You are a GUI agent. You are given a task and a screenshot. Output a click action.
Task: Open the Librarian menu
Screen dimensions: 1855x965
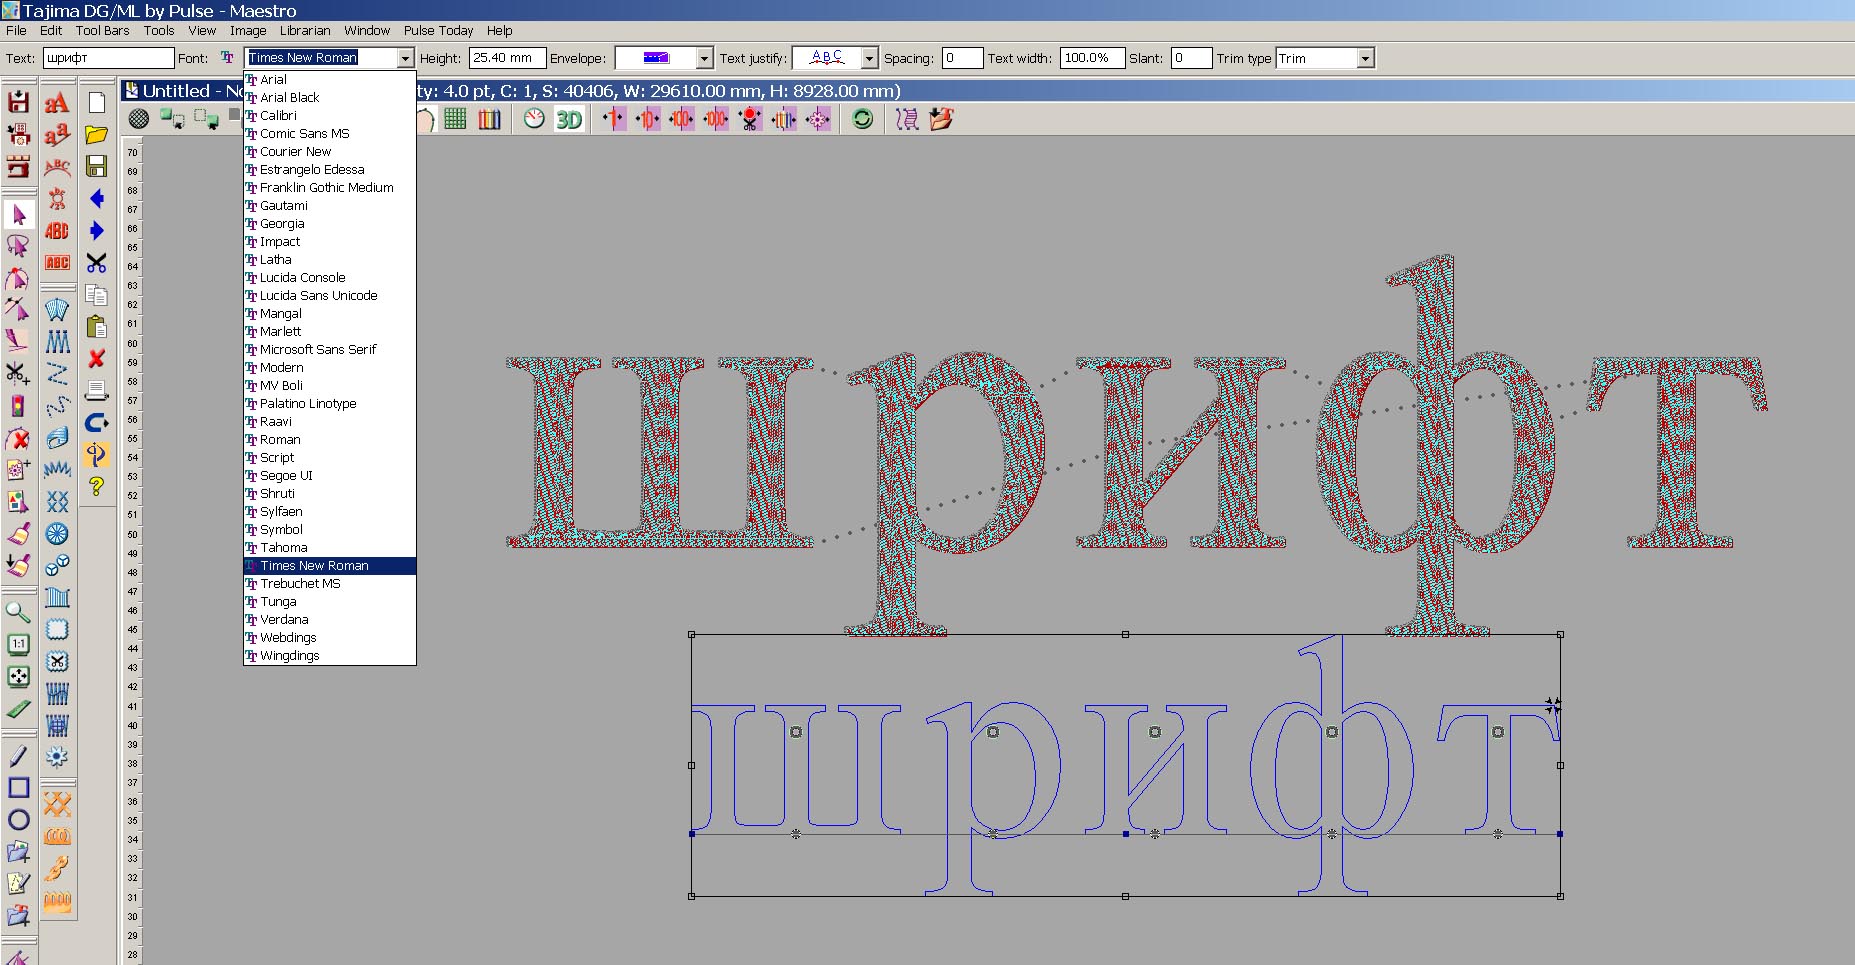[x=305, y=31]
